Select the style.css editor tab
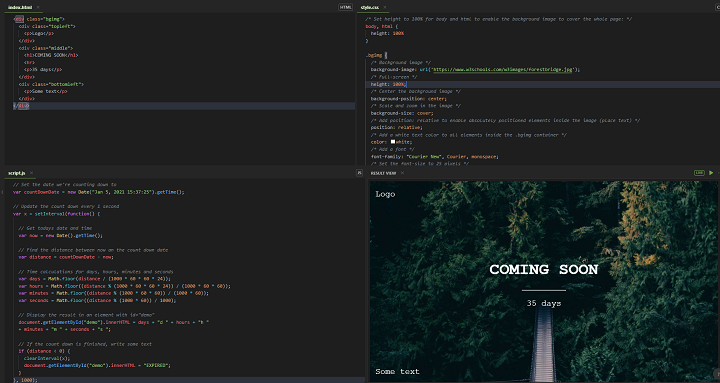The width and height of the screenshot is (720, 383). click(370, 7)
